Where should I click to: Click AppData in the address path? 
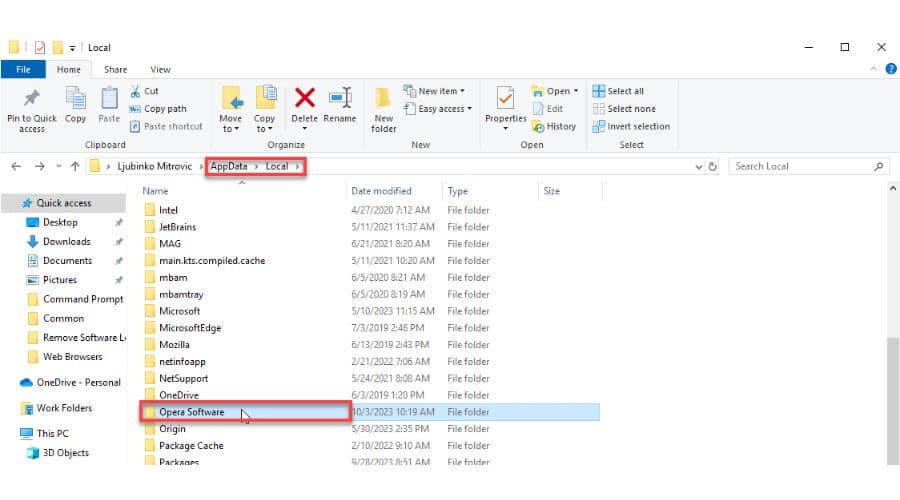pyautogui.click(x=228, y=166)
